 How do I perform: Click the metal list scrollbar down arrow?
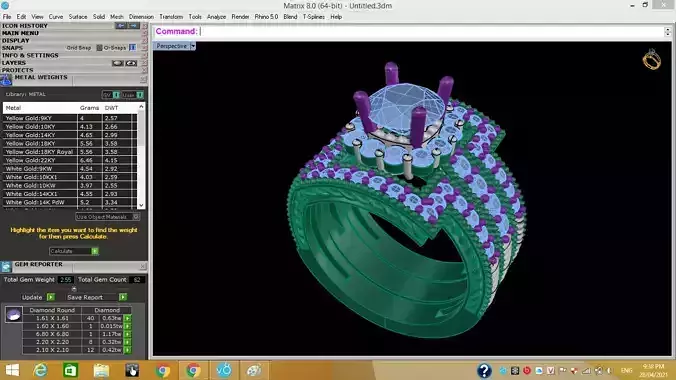pos(141,205)
